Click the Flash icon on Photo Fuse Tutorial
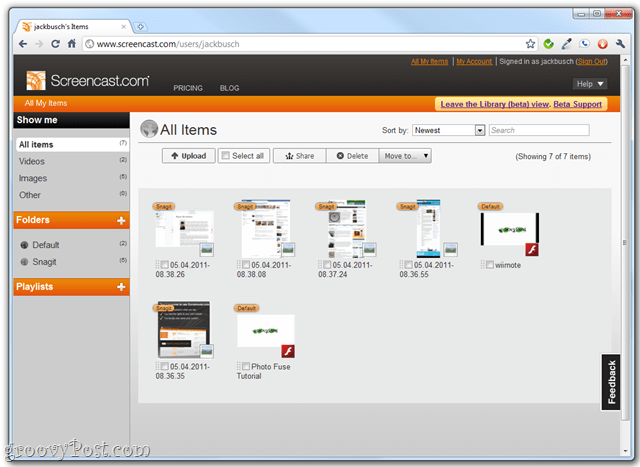Screen dimensions: 640x467 tap(288, 351)
